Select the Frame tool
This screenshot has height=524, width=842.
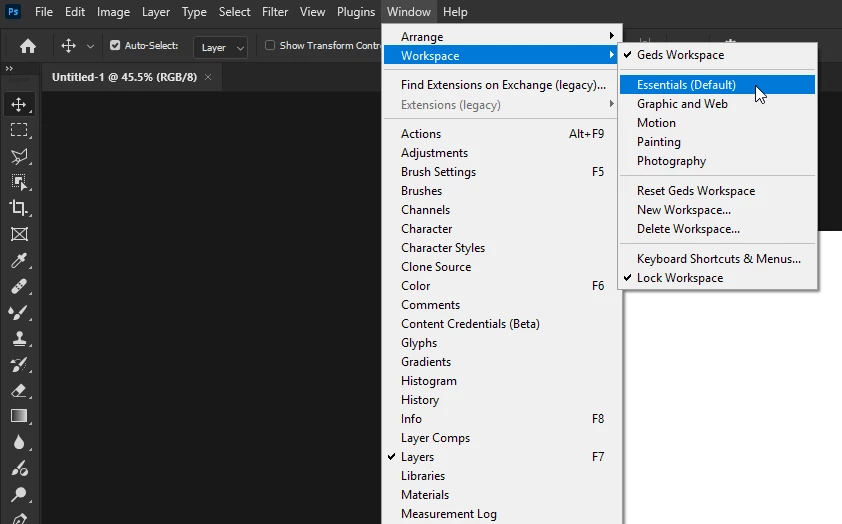[x=19, y=234]
